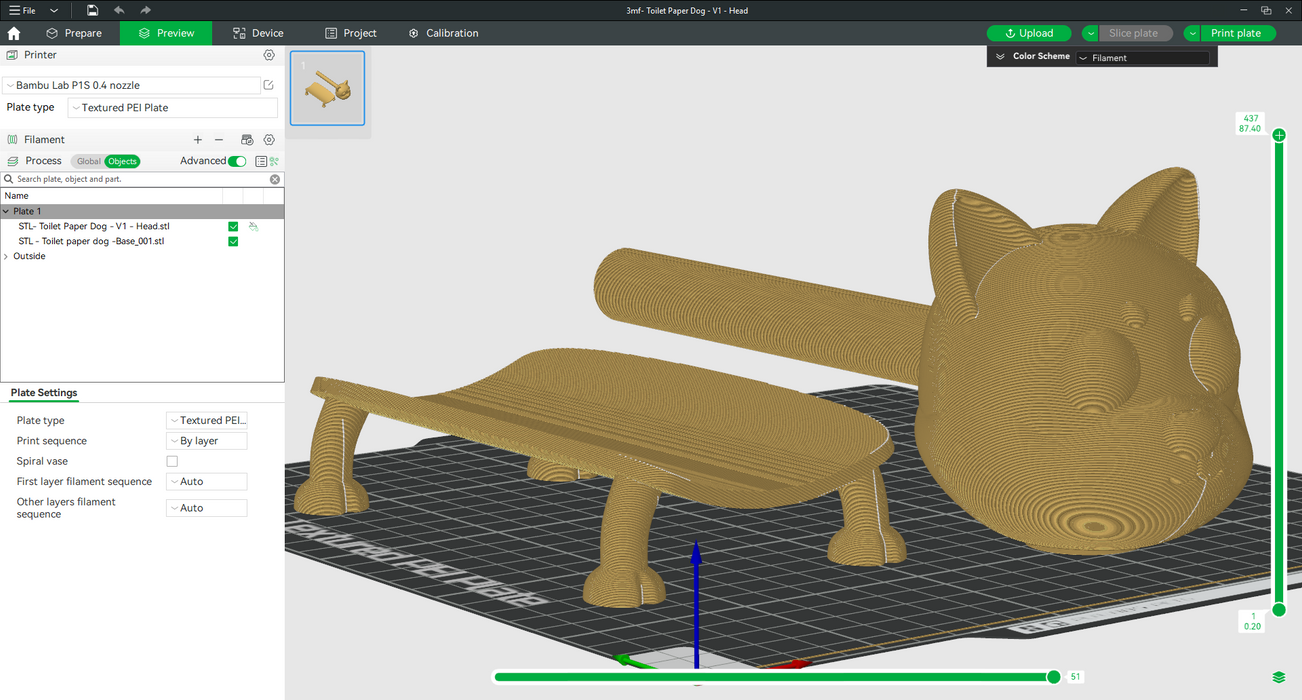The image size is (1302, 700).
Task: Click the layers icon below vertical slider
Action: [1279, 677]
